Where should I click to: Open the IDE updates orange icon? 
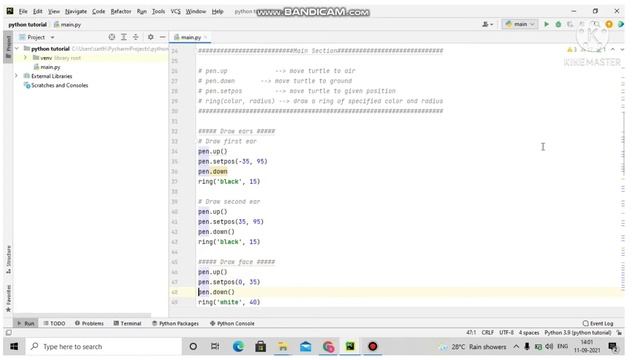pyautogui.click(x=609, y=24)
